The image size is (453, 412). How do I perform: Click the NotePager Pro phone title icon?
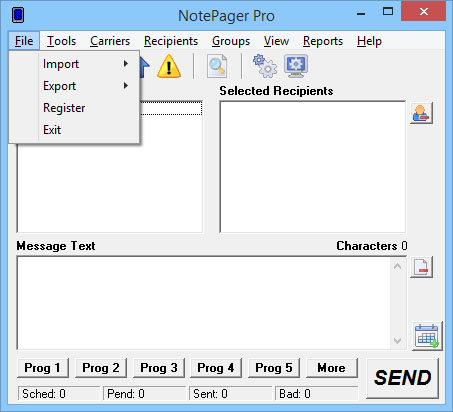[x=18, y=15]
